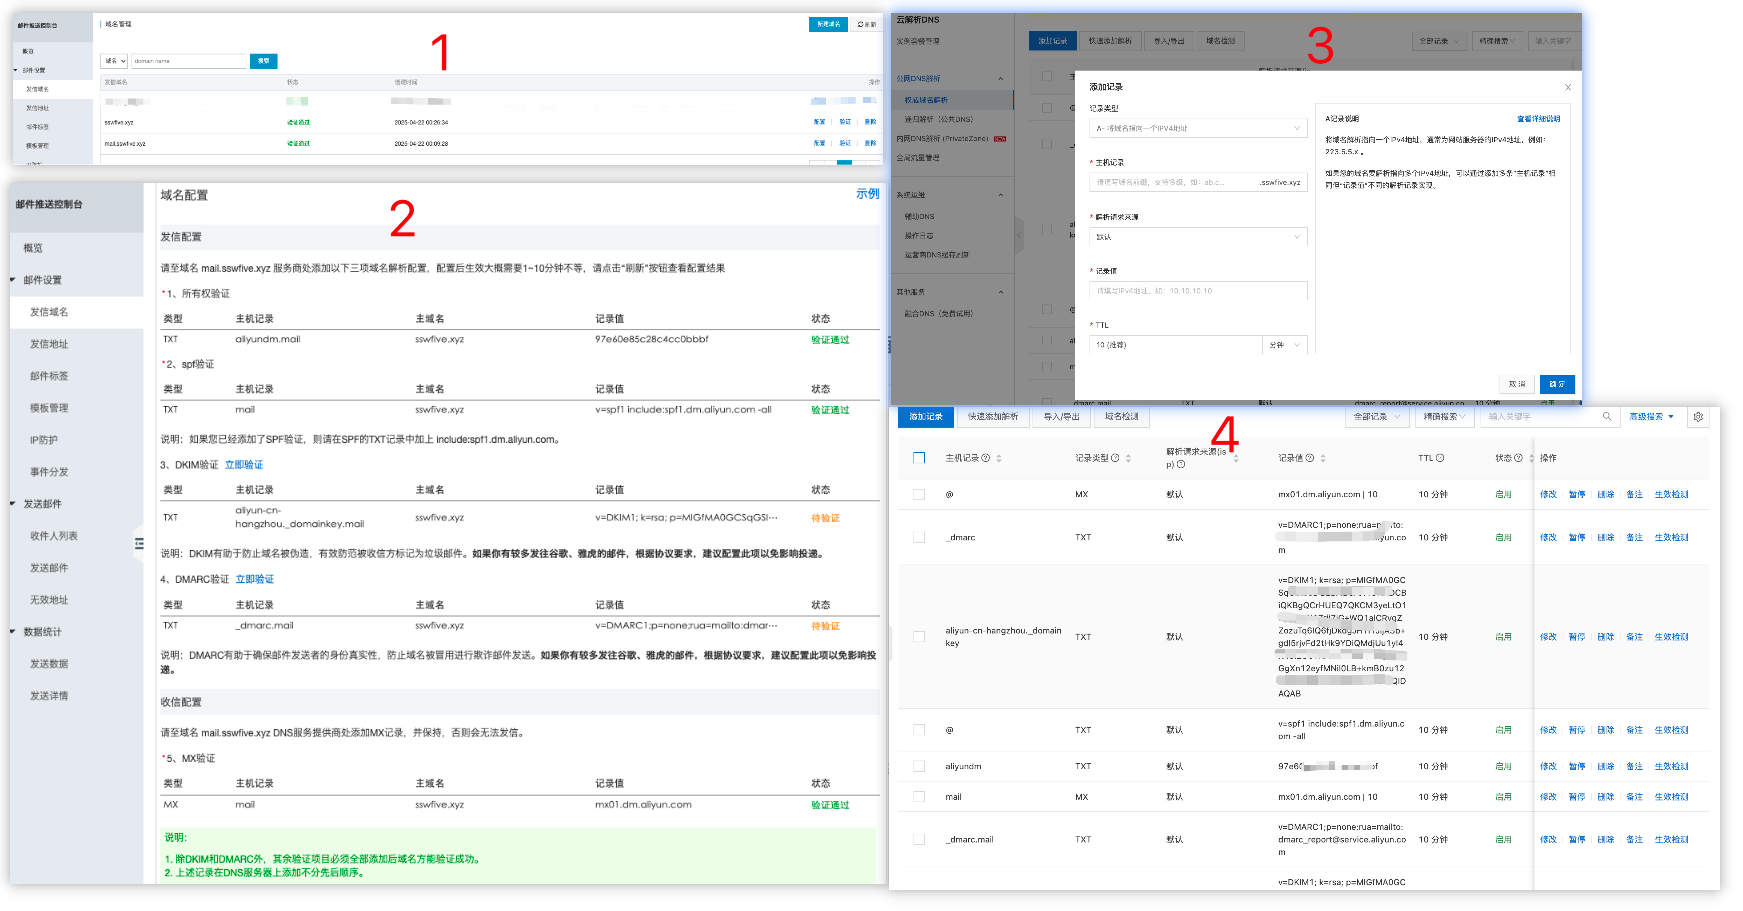
Task: Click help icon next to 主机记录 column
Action: click(x=986, y=458)
